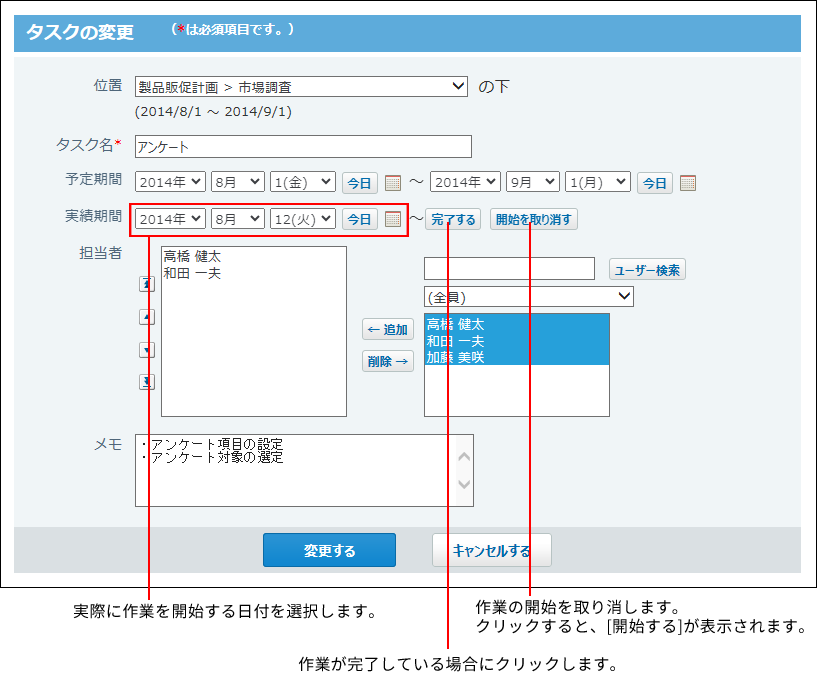This screenshot has width=817, height=682.
Task: Open the 位置 parent task dropdown
Action: (301, 86)
